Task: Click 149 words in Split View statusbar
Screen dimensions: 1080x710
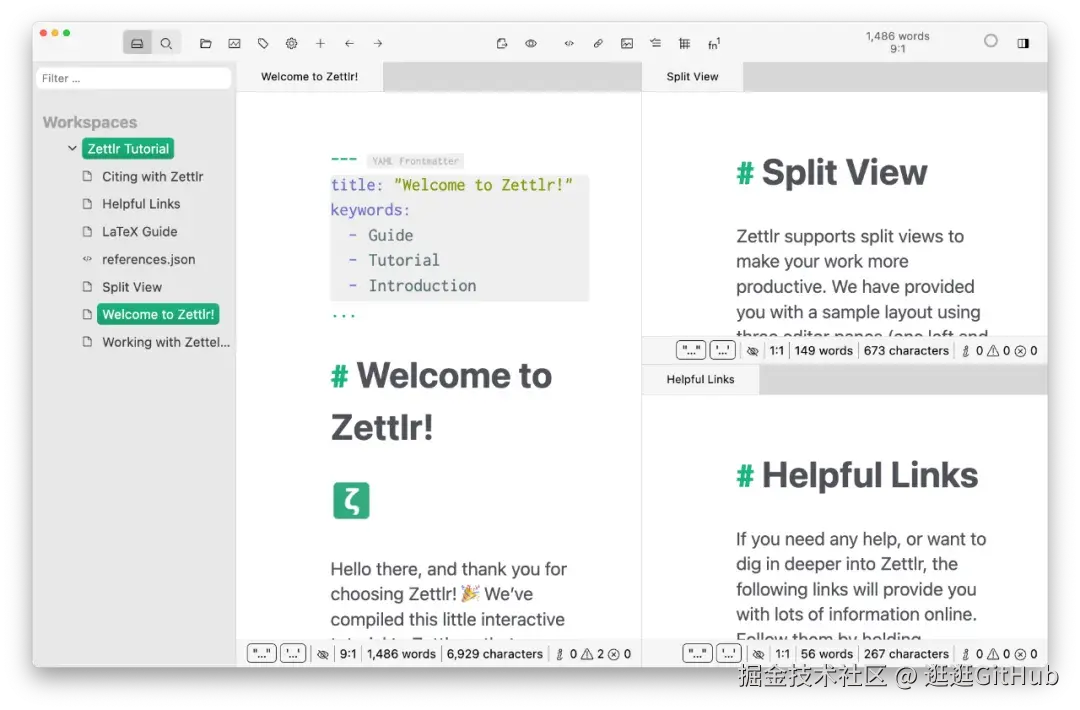Action: 824,351
